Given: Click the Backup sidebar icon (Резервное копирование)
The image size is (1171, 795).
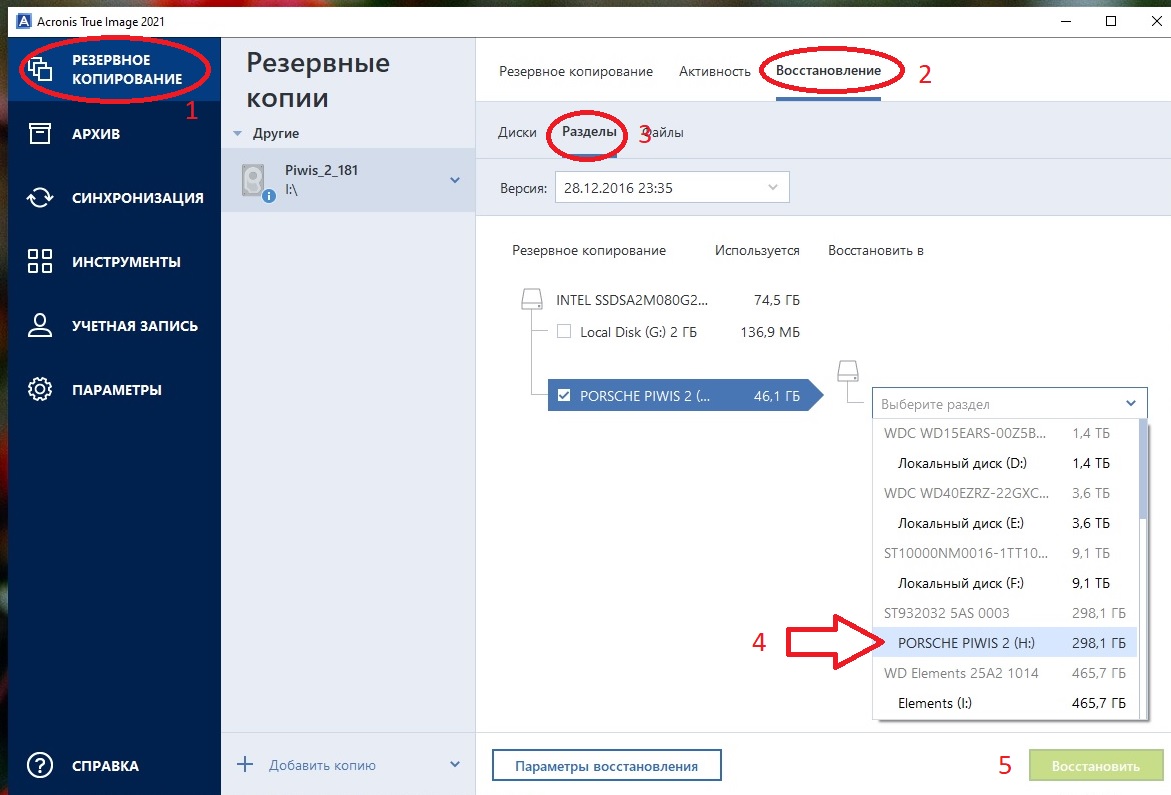Looking at the screenshot, I should point(40,70).
